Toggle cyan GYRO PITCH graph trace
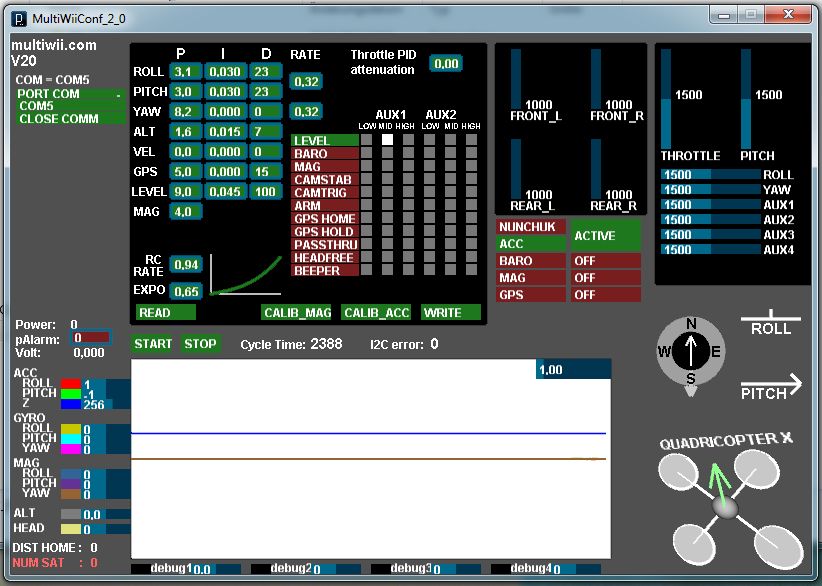This screenshot has width=822, height=586. point(70,438)
